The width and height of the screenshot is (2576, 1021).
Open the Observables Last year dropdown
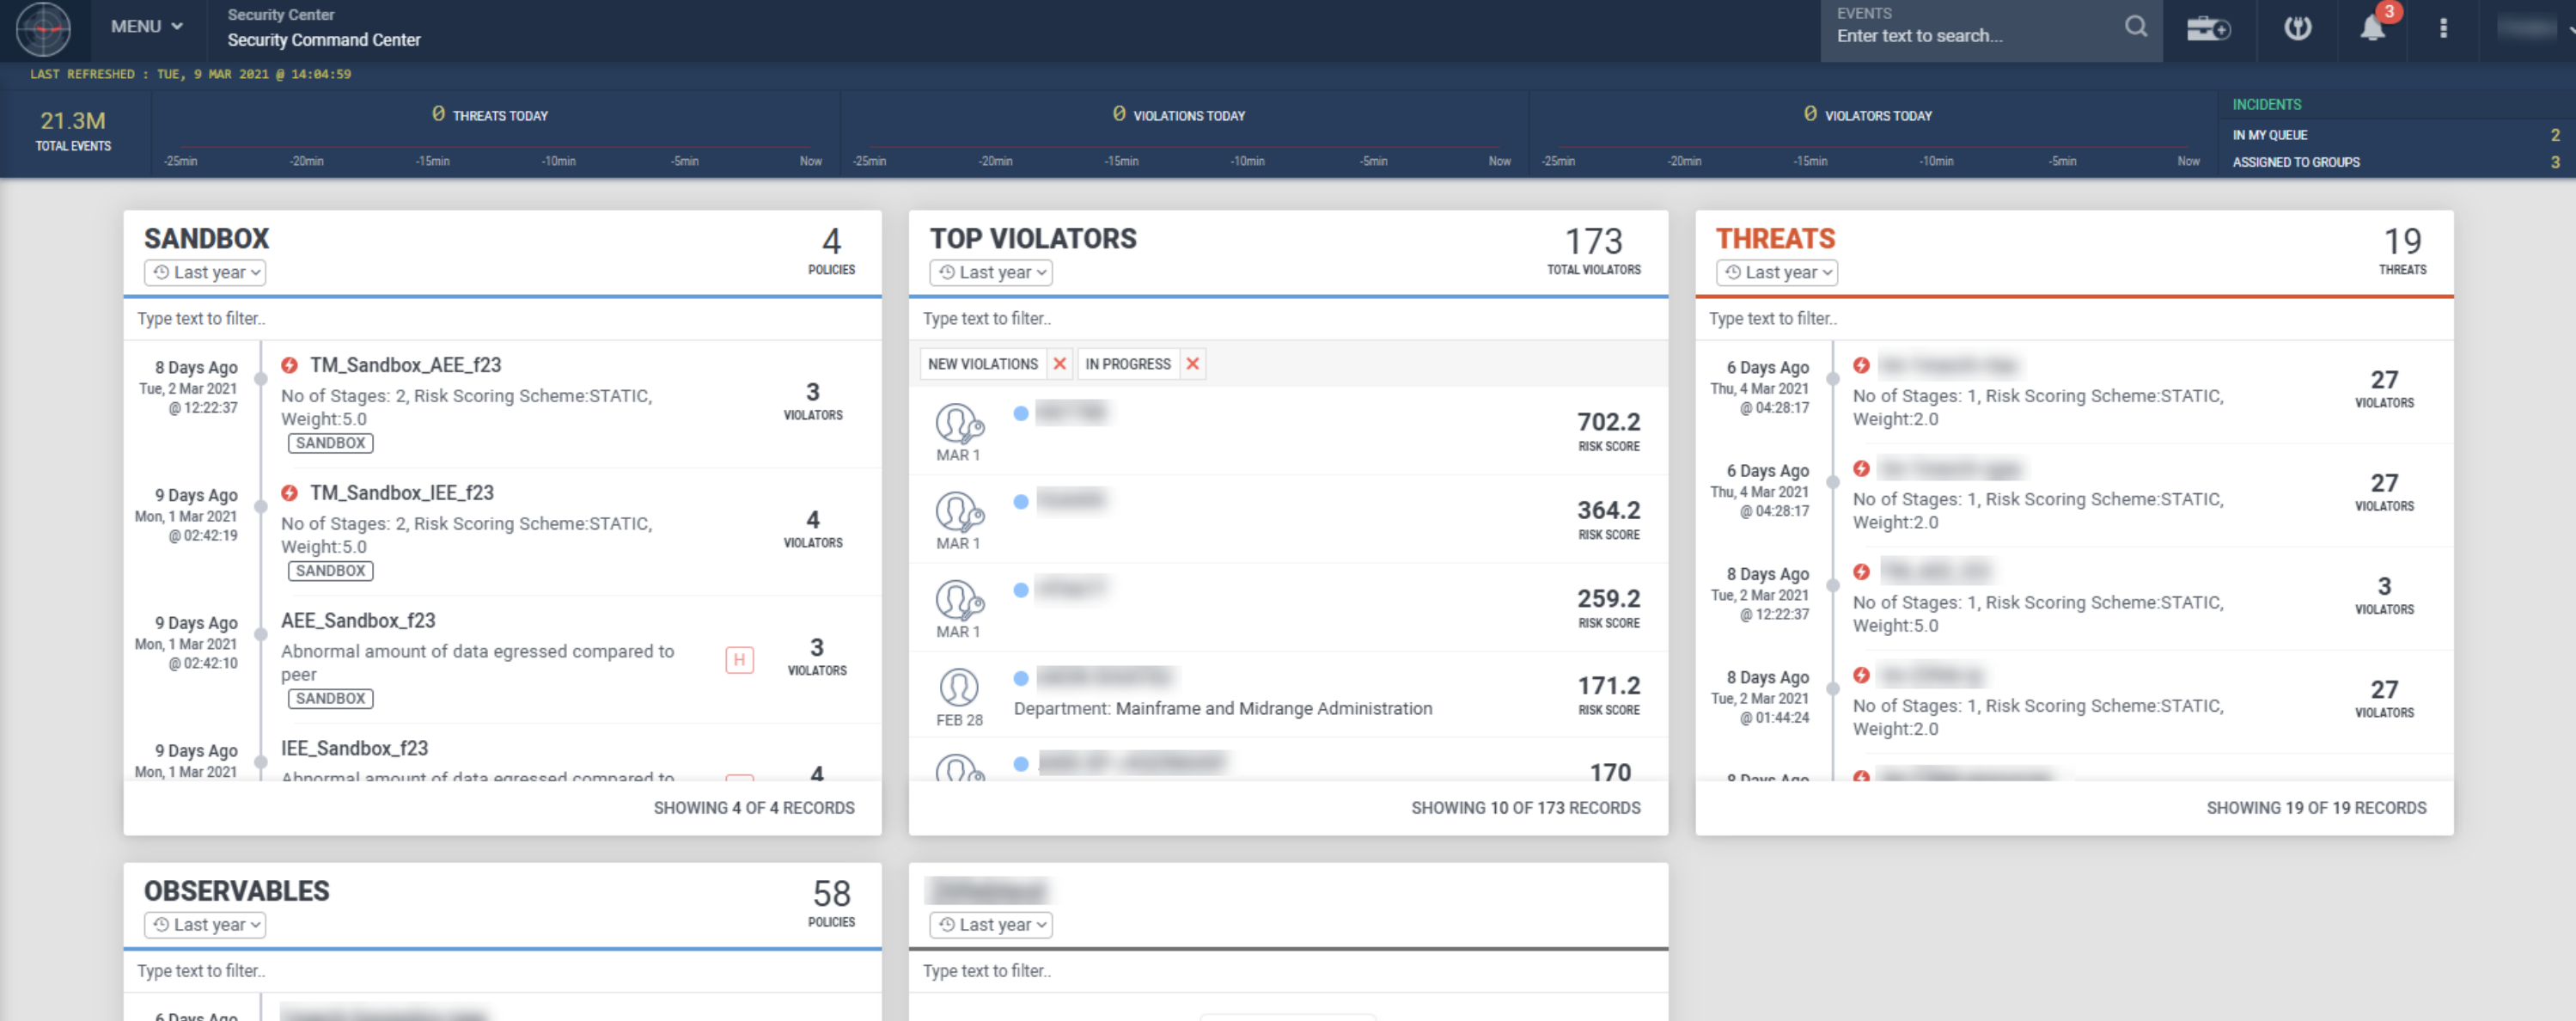click(x=205, y=925)
